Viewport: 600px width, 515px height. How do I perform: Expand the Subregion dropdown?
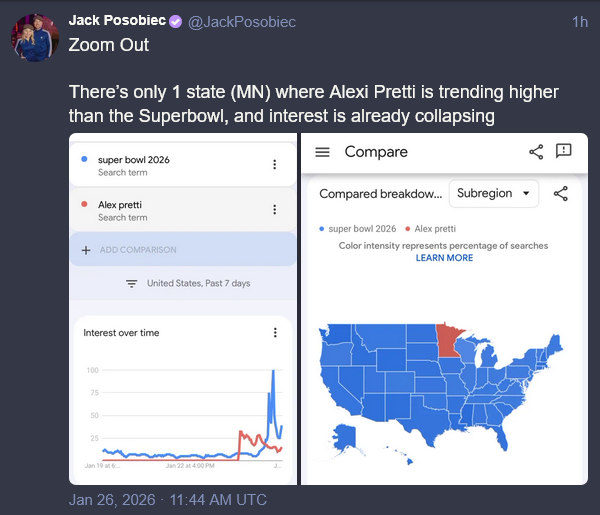(x=494, y=194)
